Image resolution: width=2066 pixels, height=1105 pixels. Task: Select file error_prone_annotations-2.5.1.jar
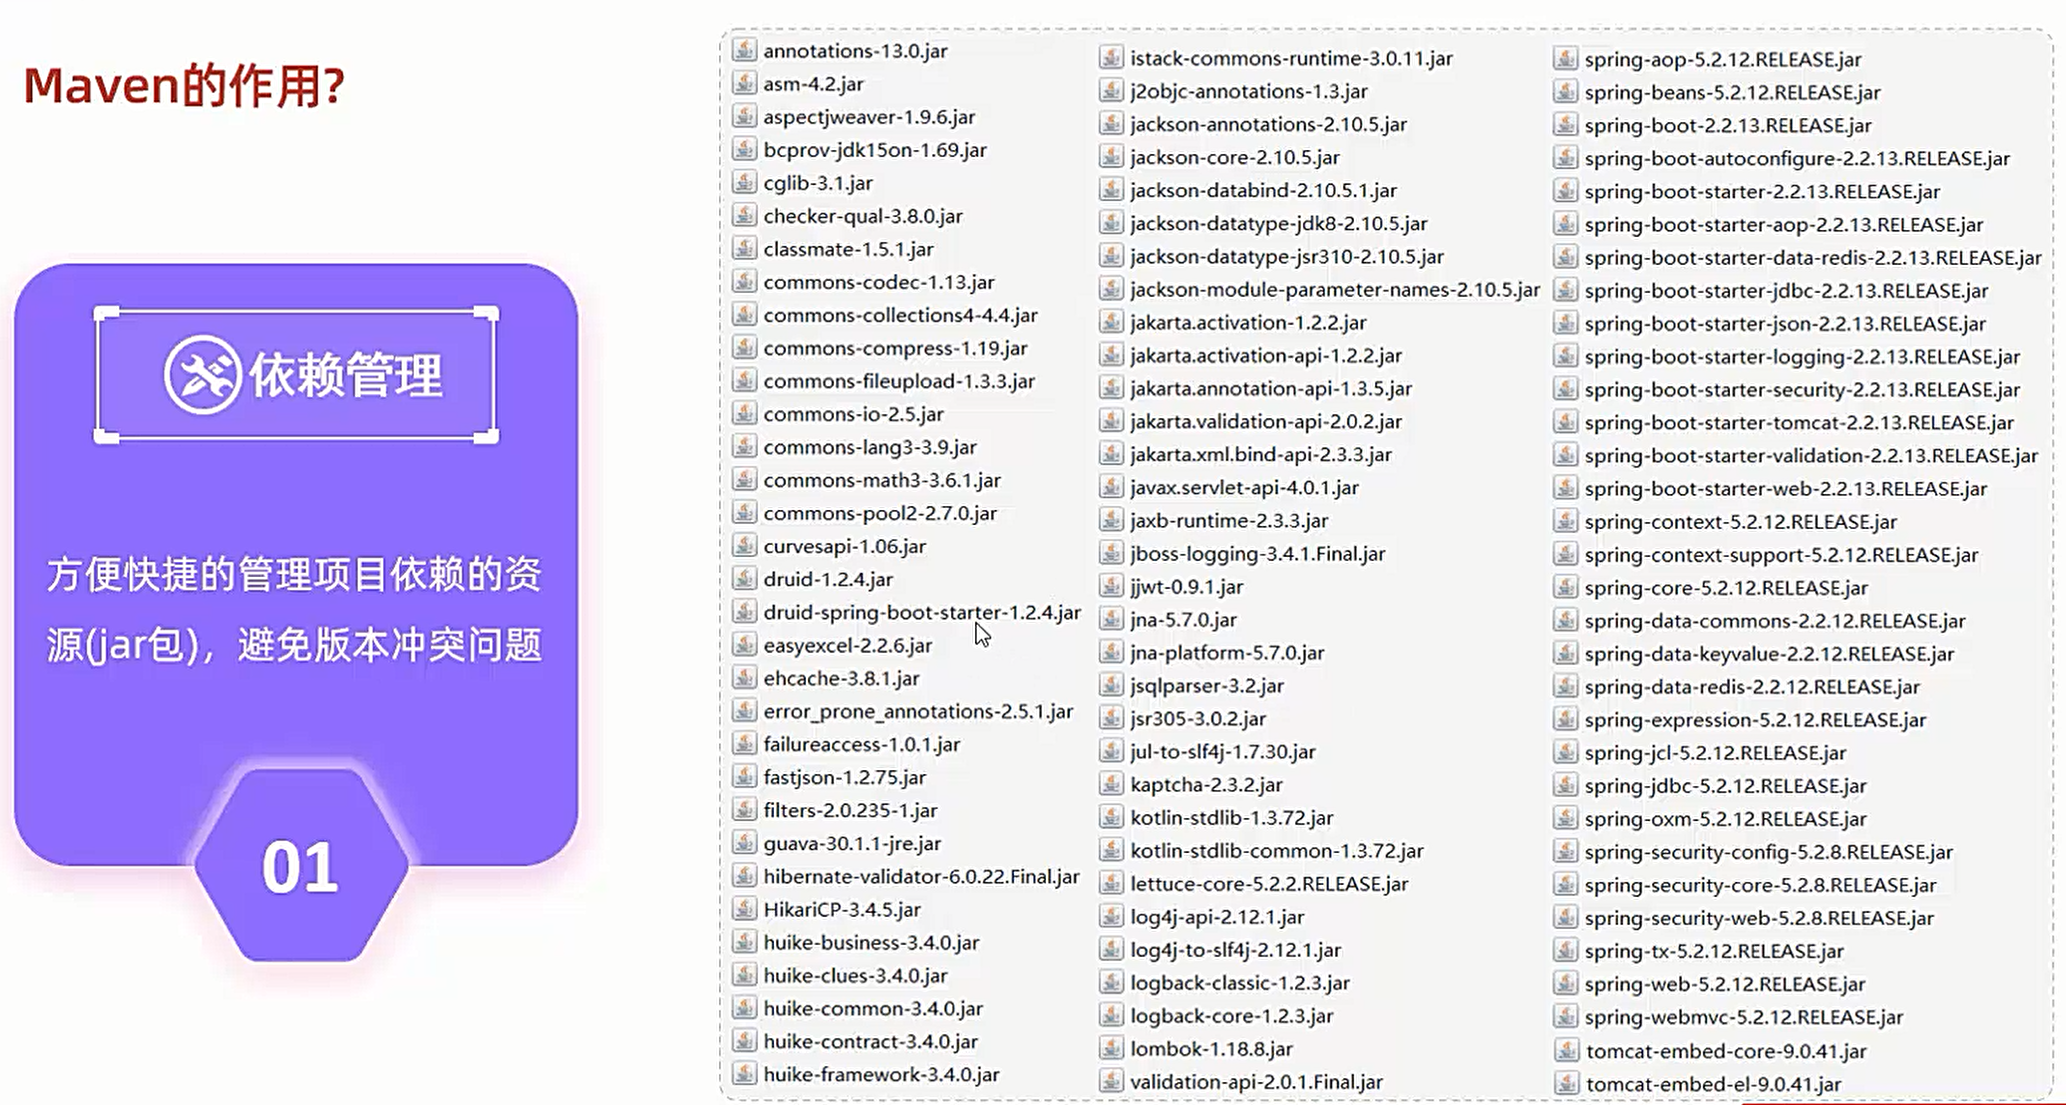[x=918, y=710]
